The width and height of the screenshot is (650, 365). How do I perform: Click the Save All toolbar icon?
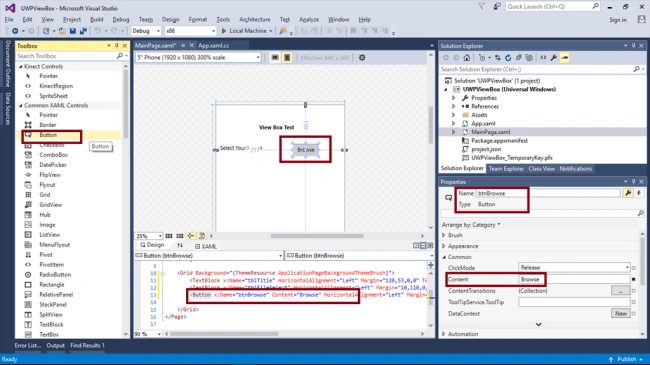click(83, 31)
